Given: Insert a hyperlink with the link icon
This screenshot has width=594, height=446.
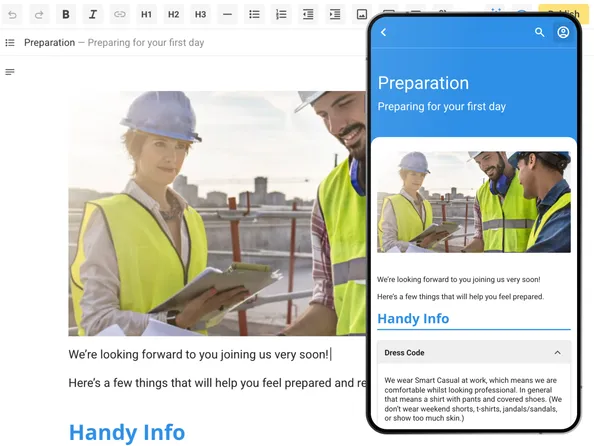Looking at the screenshot, I should click(119, 15).
